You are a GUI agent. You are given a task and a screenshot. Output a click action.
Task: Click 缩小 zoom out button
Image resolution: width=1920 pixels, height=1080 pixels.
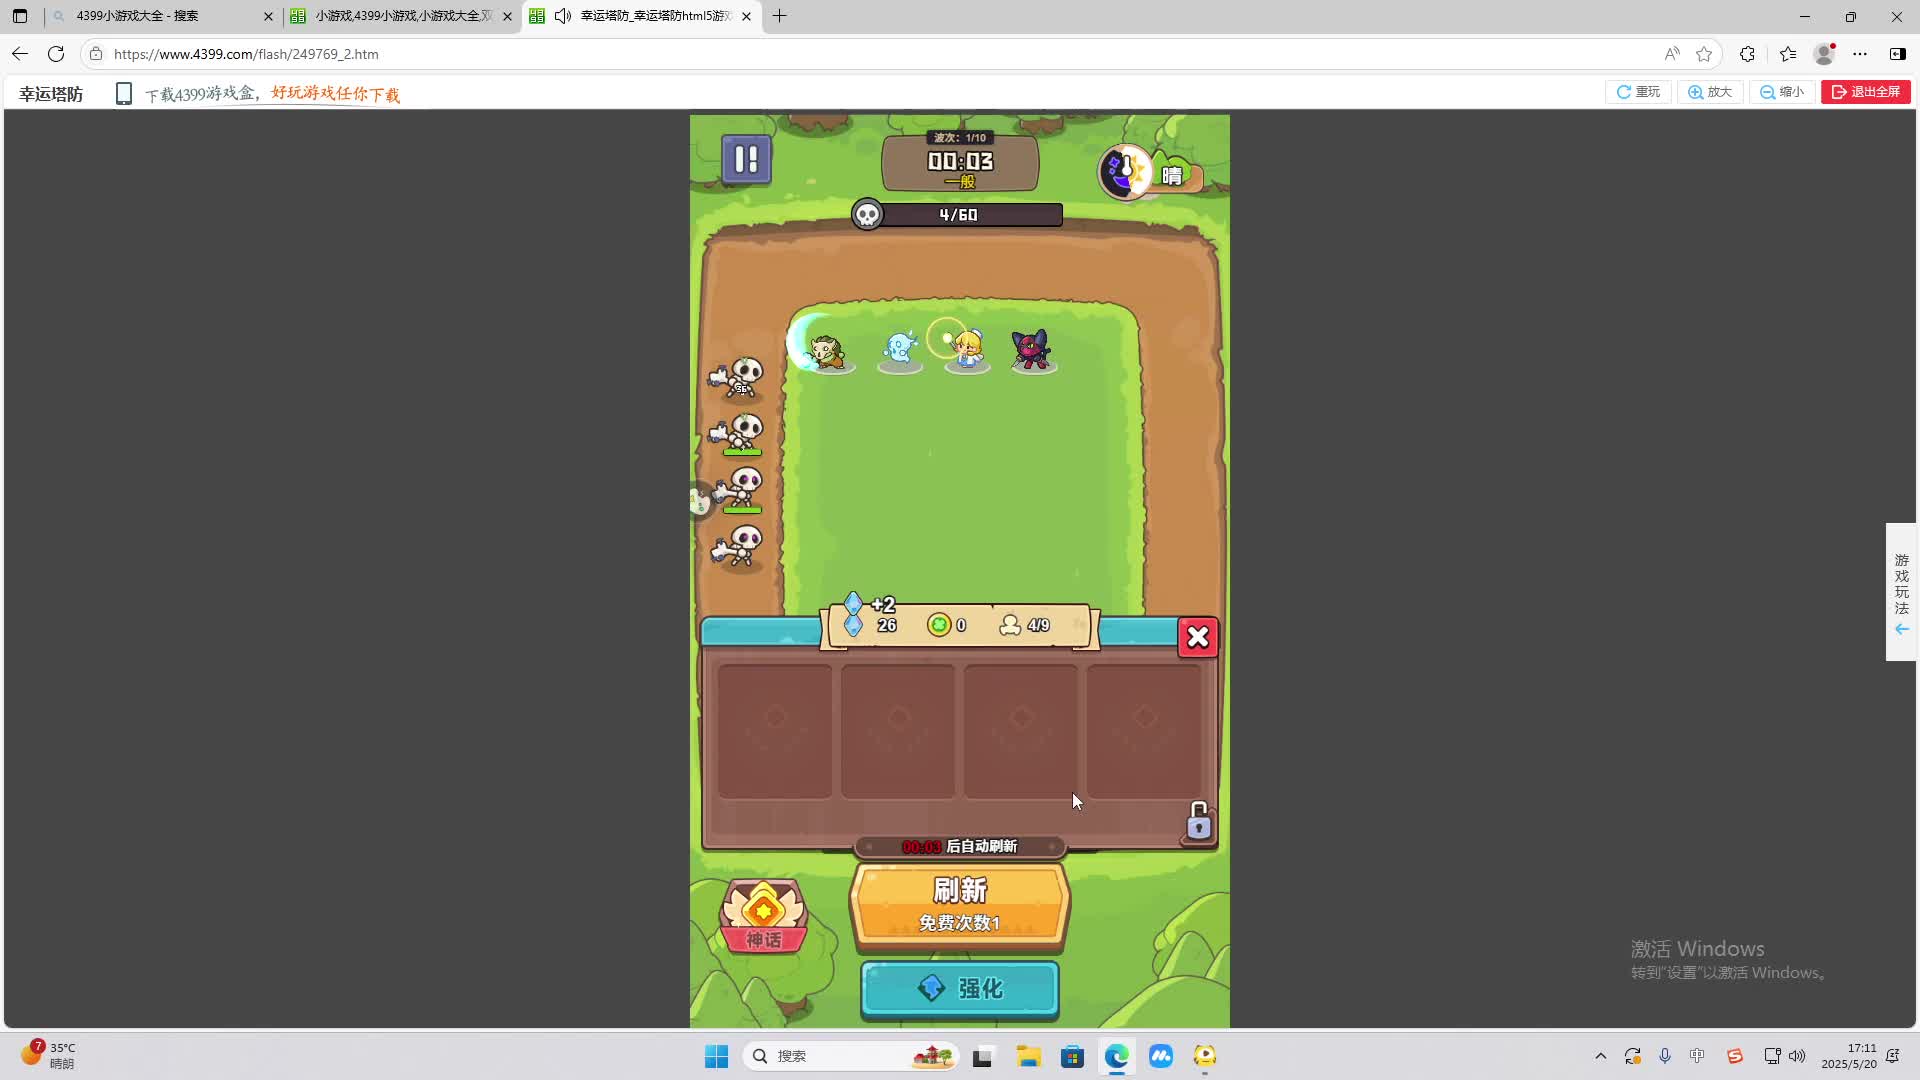point(1782,92)
